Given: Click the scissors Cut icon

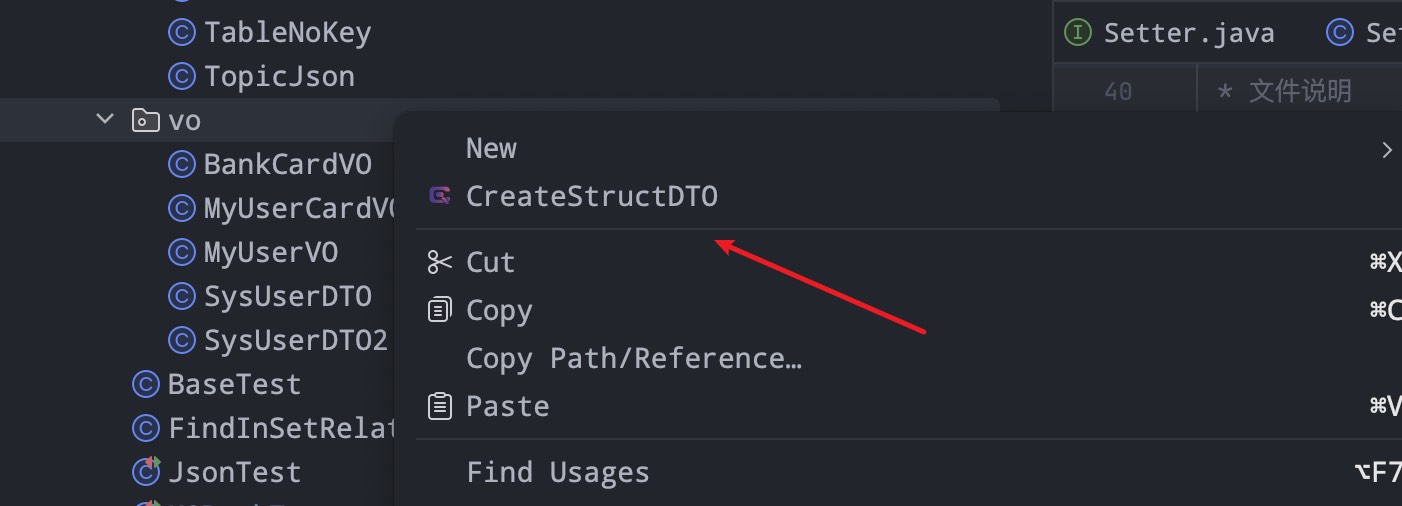Looking at the screenshot, I should pos(439,262).
